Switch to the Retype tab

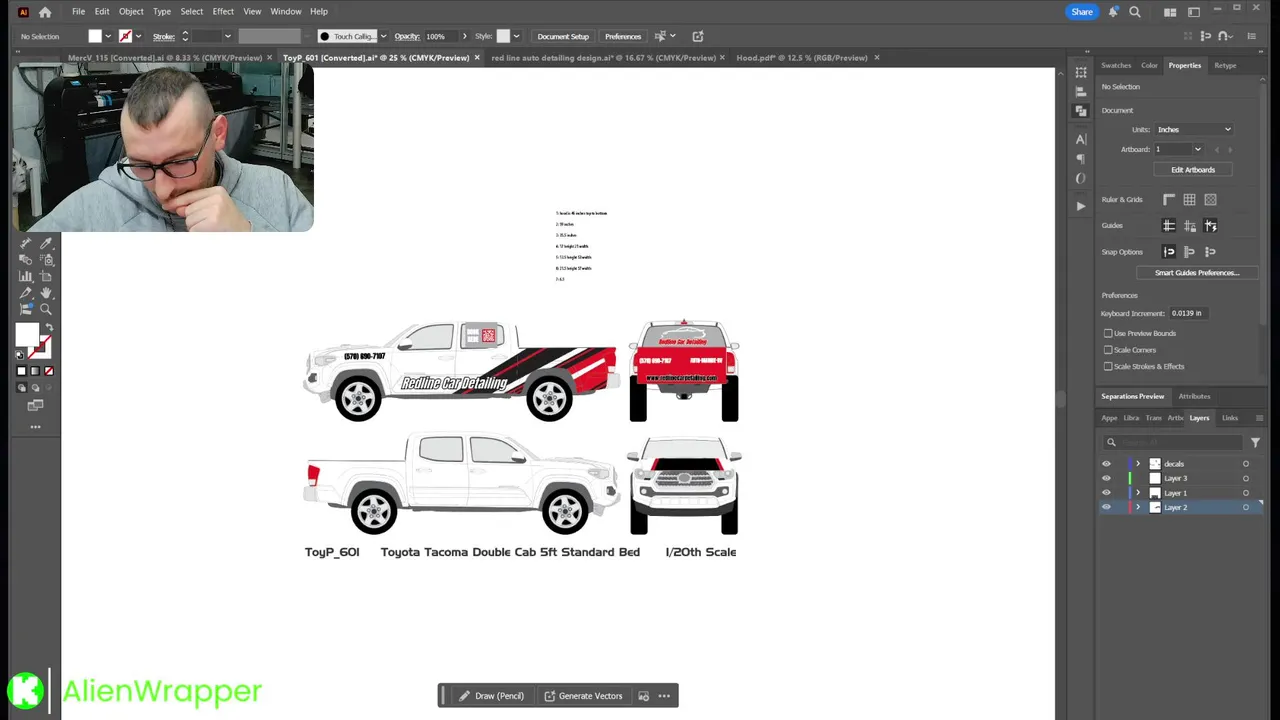1225,65
